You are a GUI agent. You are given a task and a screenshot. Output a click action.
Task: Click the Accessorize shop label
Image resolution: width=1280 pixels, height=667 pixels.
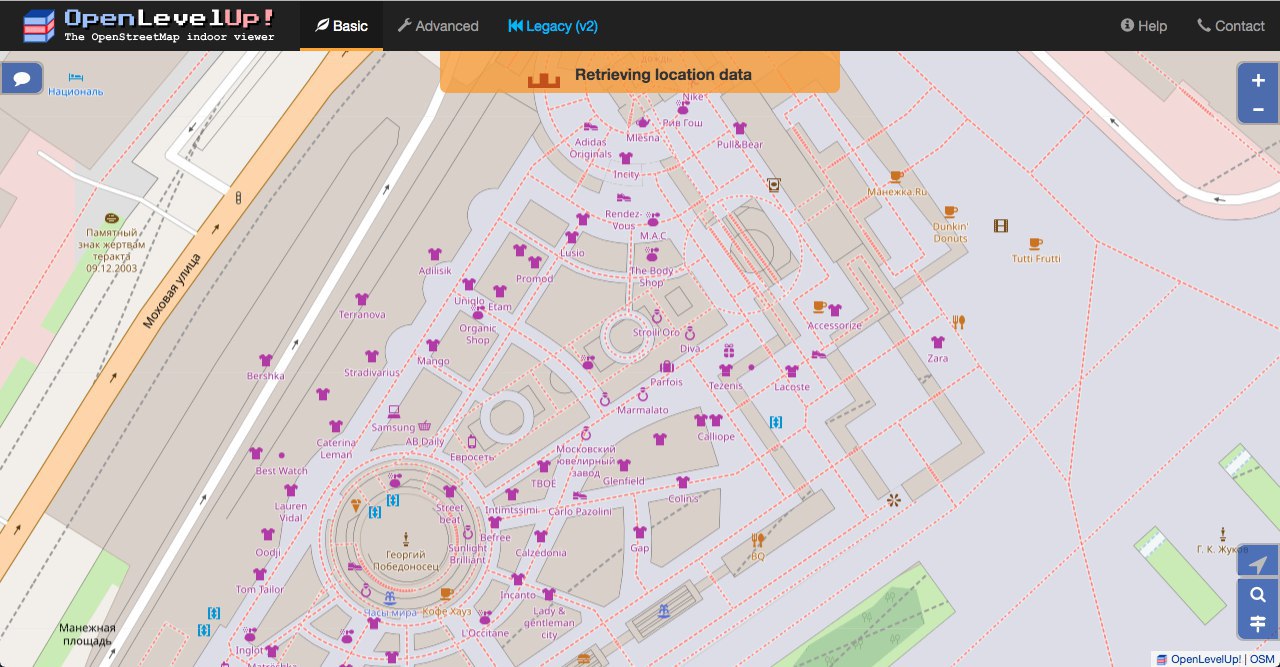tap(835, 325)
